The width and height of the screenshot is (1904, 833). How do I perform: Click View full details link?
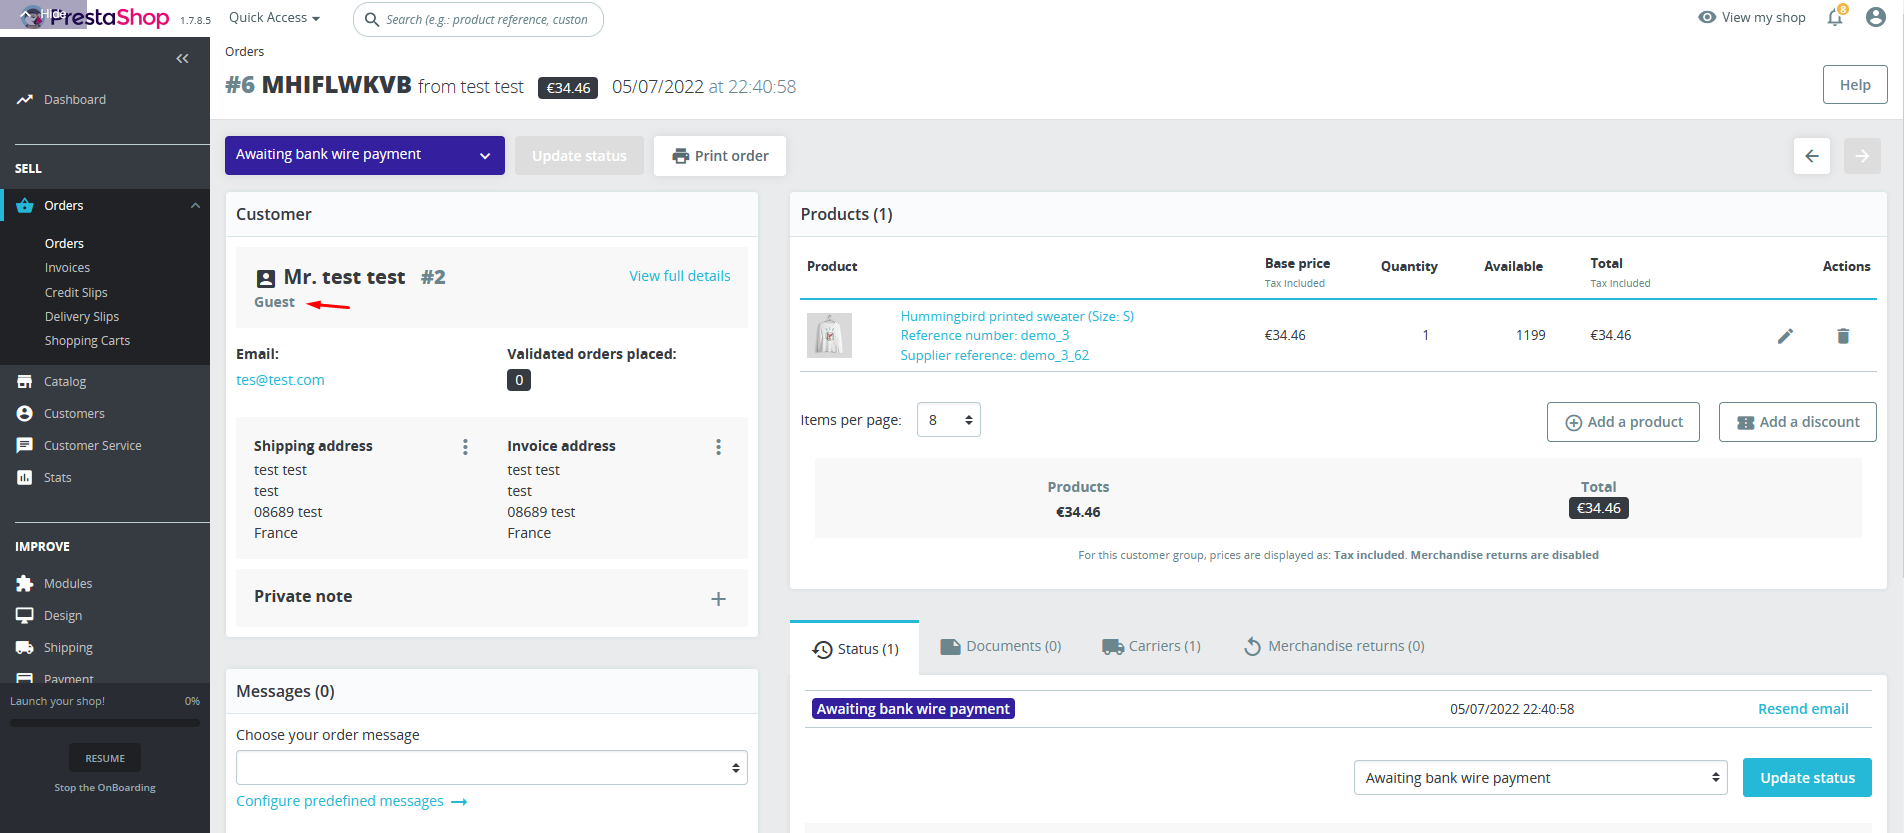tap(680, 276)
